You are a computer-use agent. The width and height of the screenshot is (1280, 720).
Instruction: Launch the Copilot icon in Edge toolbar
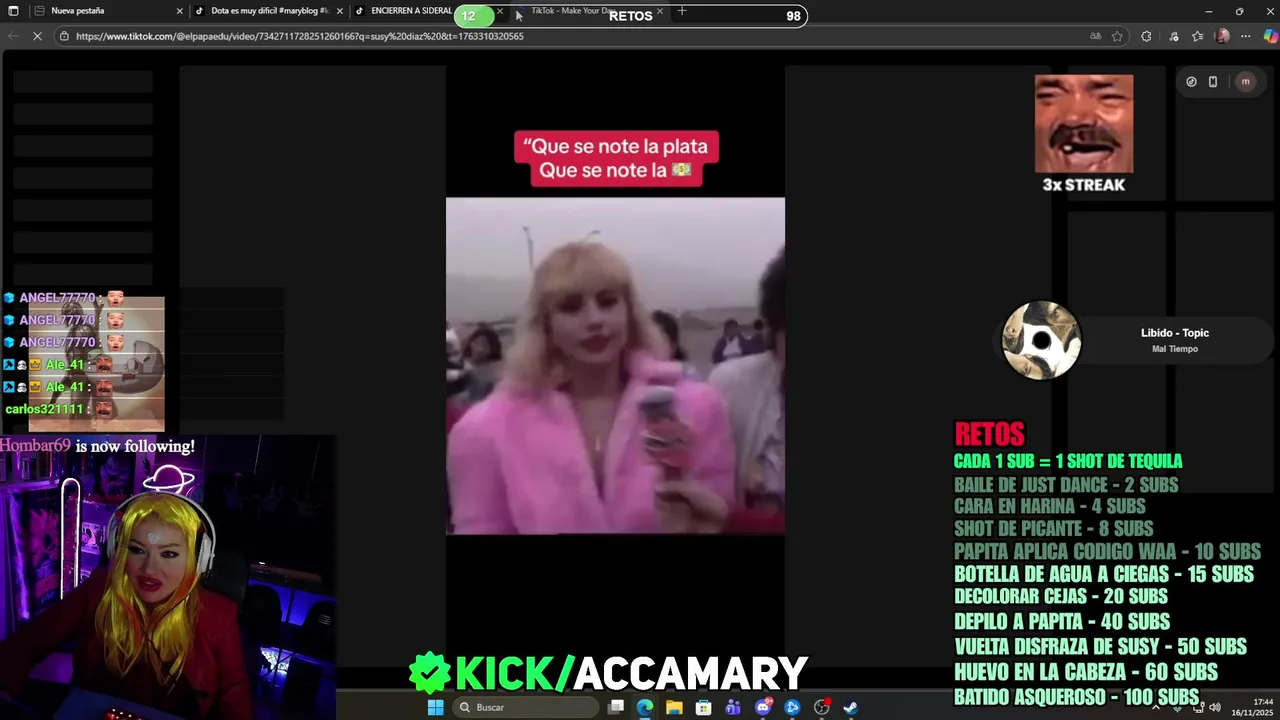pyautogui.click(x=1270, y=36)
